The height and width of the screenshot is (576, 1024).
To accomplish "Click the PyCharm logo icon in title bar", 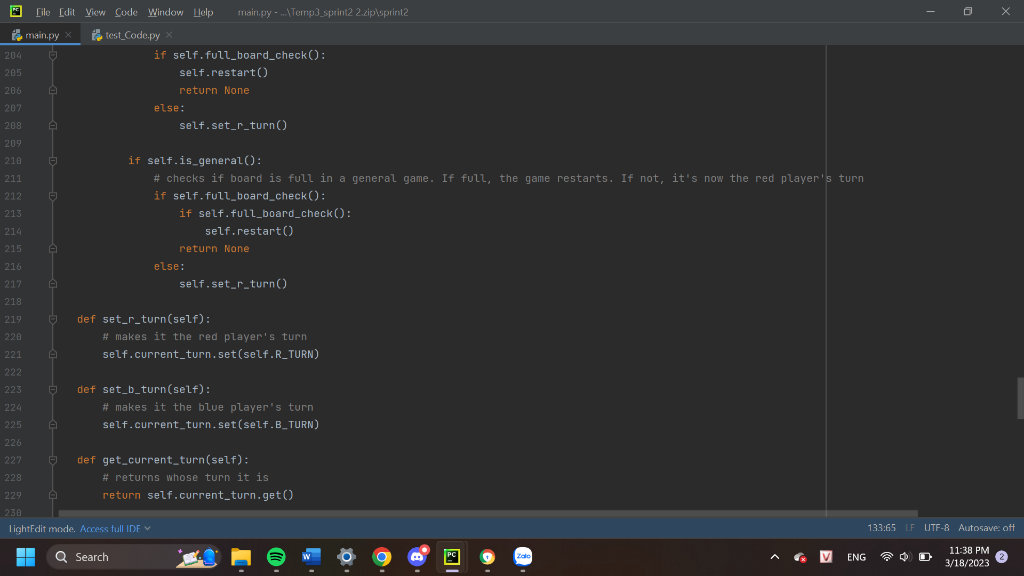I will tap(16, 11).
